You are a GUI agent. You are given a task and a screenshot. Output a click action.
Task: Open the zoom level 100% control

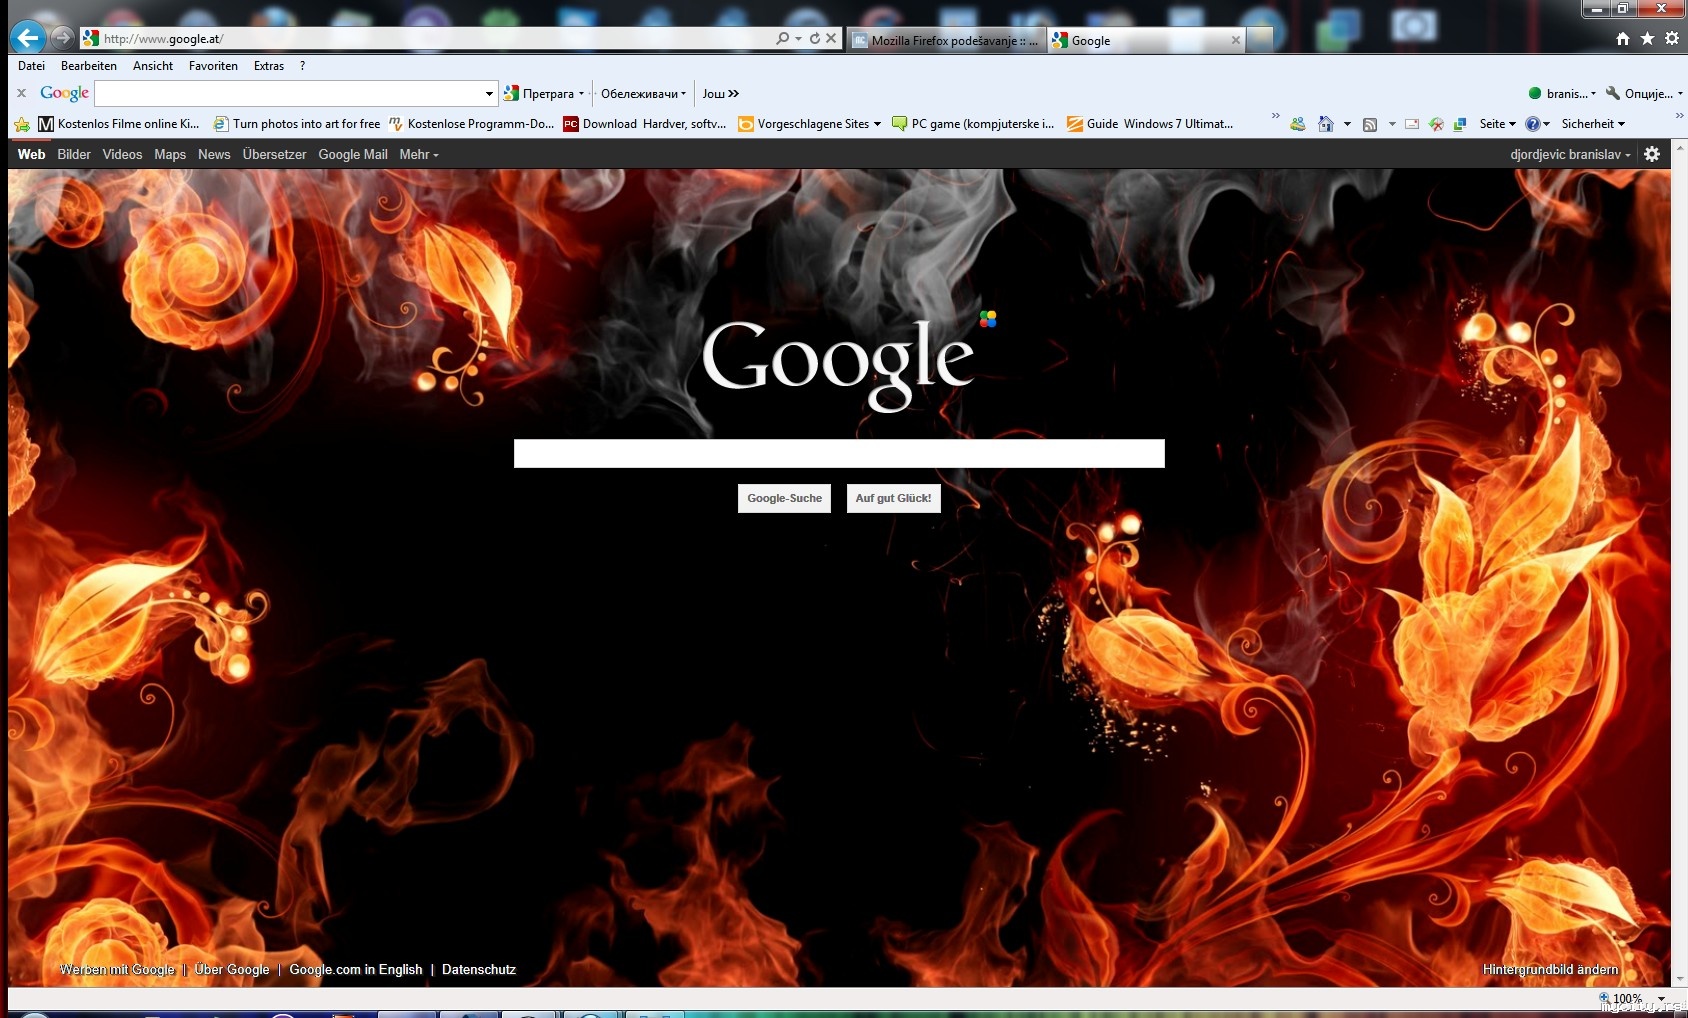click(x=1627, y=998)
